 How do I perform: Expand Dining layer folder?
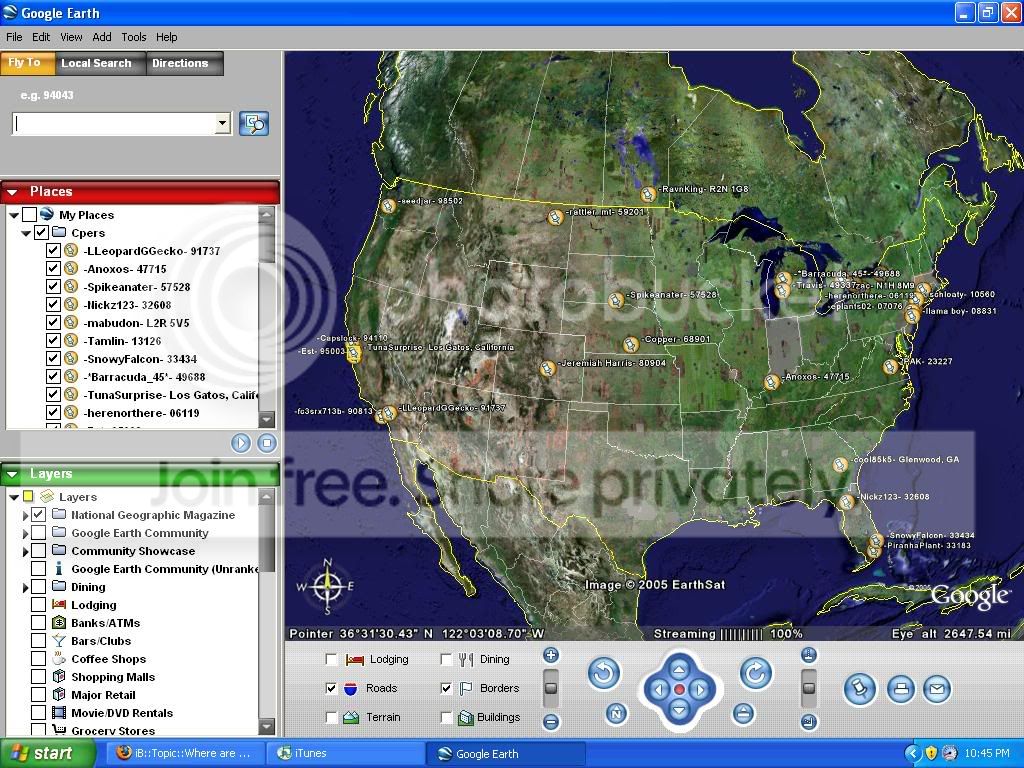25,587
